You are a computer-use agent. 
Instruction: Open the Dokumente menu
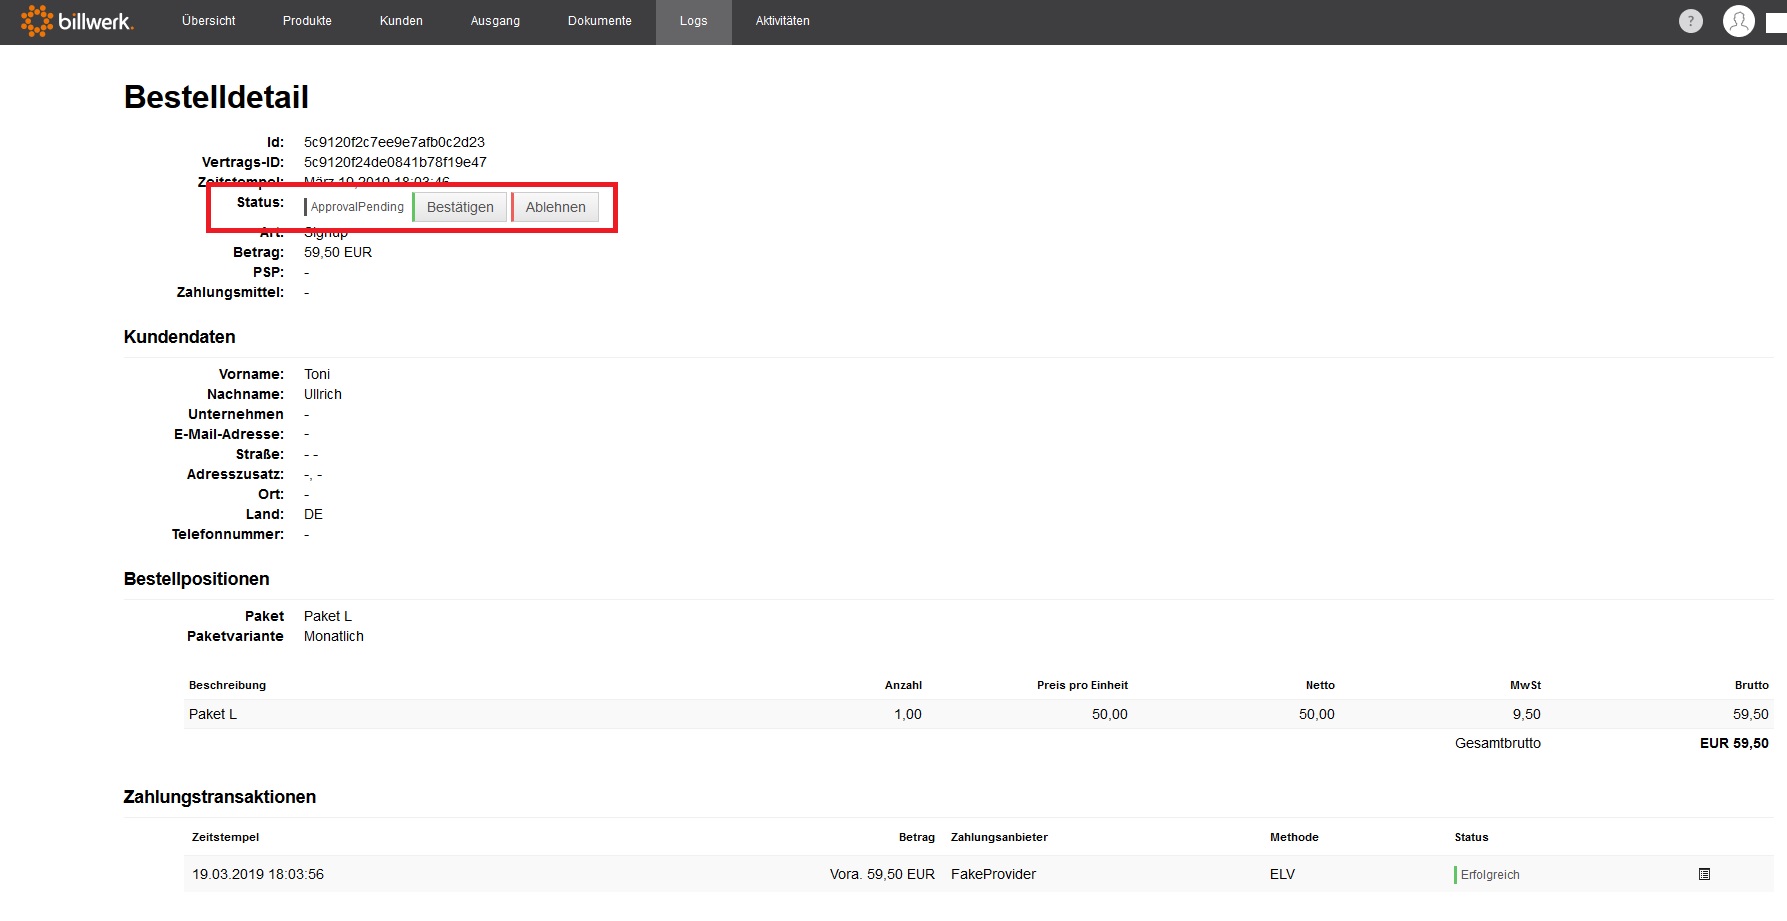(x=600, y=21)
